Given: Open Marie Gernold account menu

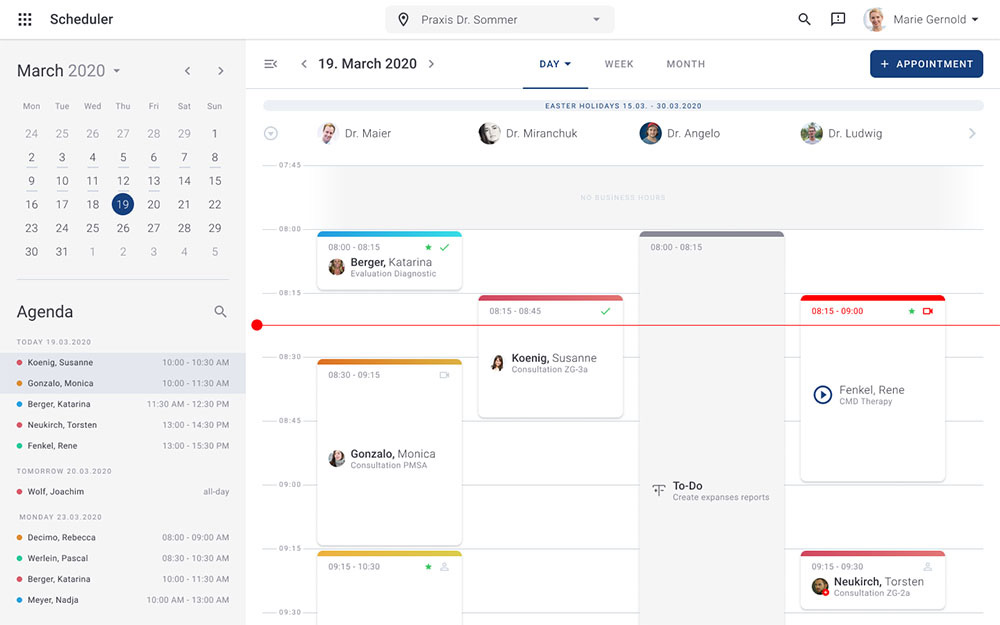Looking at the screenshot, I should coord(921,20).
